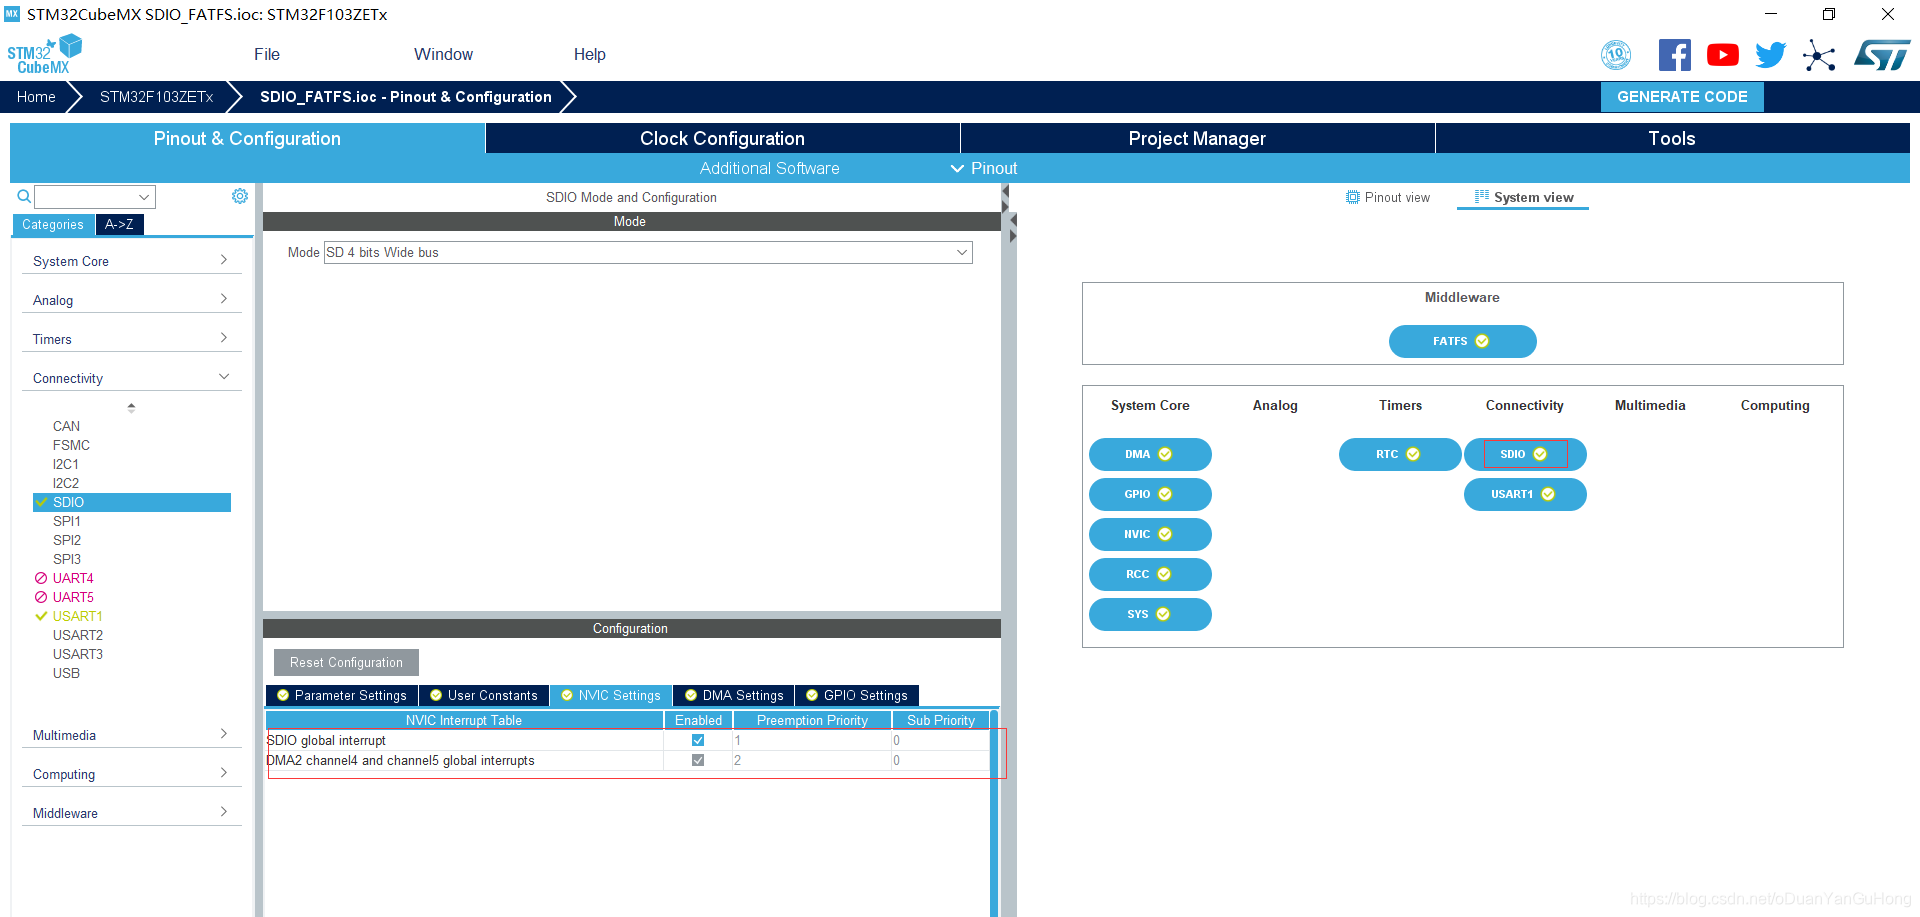Open the RCC system core button
1920x917 pixels.
click(1150, 574)
